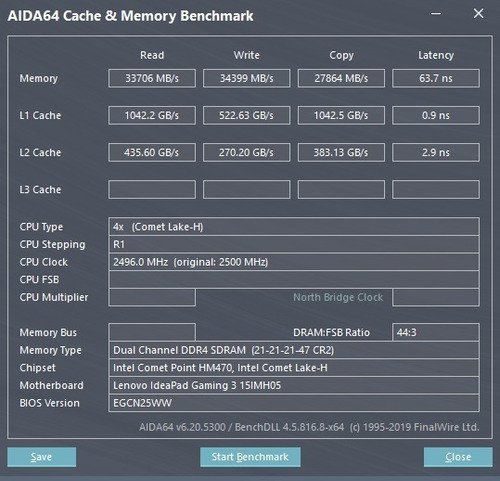Viewport: 500px width, 481px height.
Task: Click the empty CPU Multiplier field
Action: point(152,297)
